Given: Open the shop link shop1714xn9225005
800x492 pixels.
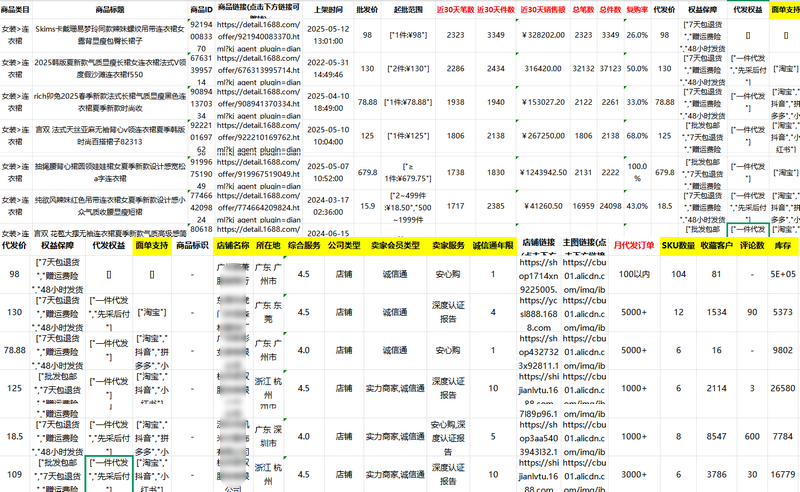Looking at the screenshot, I should [538, 275].
